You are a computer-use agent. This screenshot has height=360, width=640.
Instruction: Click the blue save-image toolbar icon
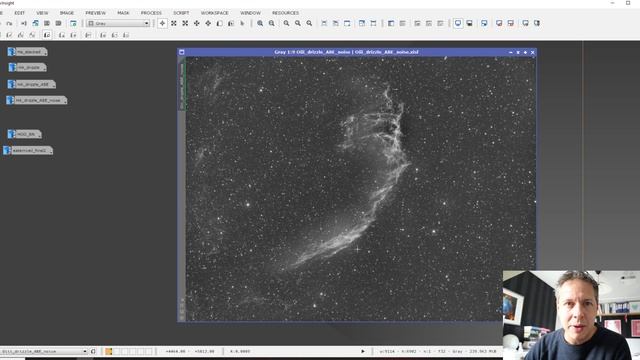36,24
